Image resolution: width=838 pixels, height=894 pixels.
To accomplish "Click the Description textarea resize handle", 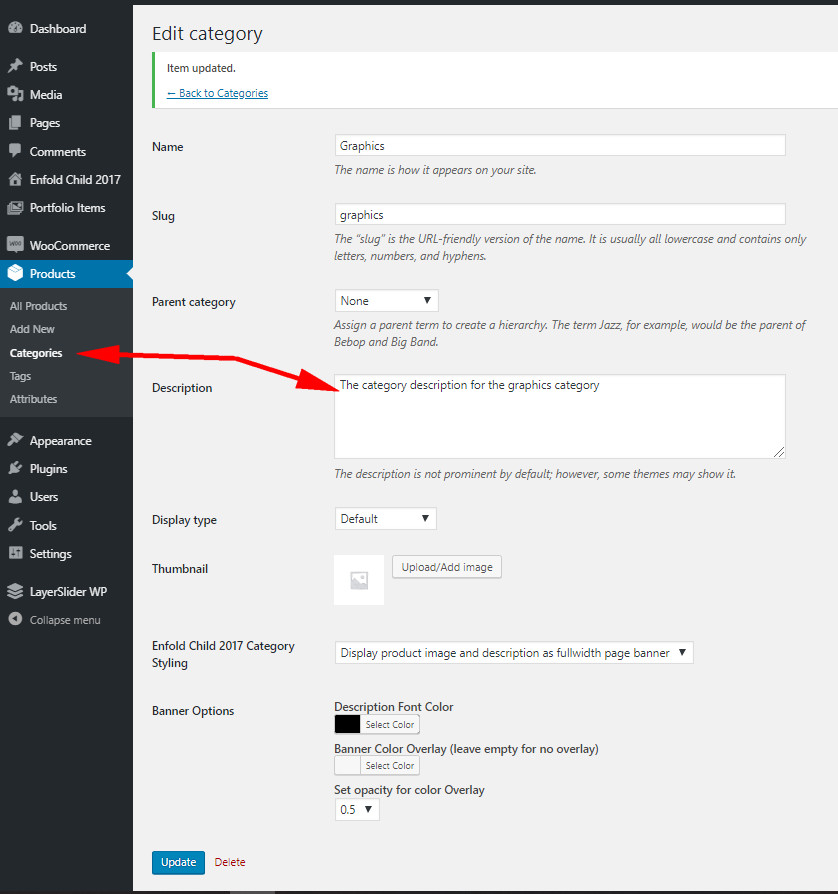I will coord(779,452).
